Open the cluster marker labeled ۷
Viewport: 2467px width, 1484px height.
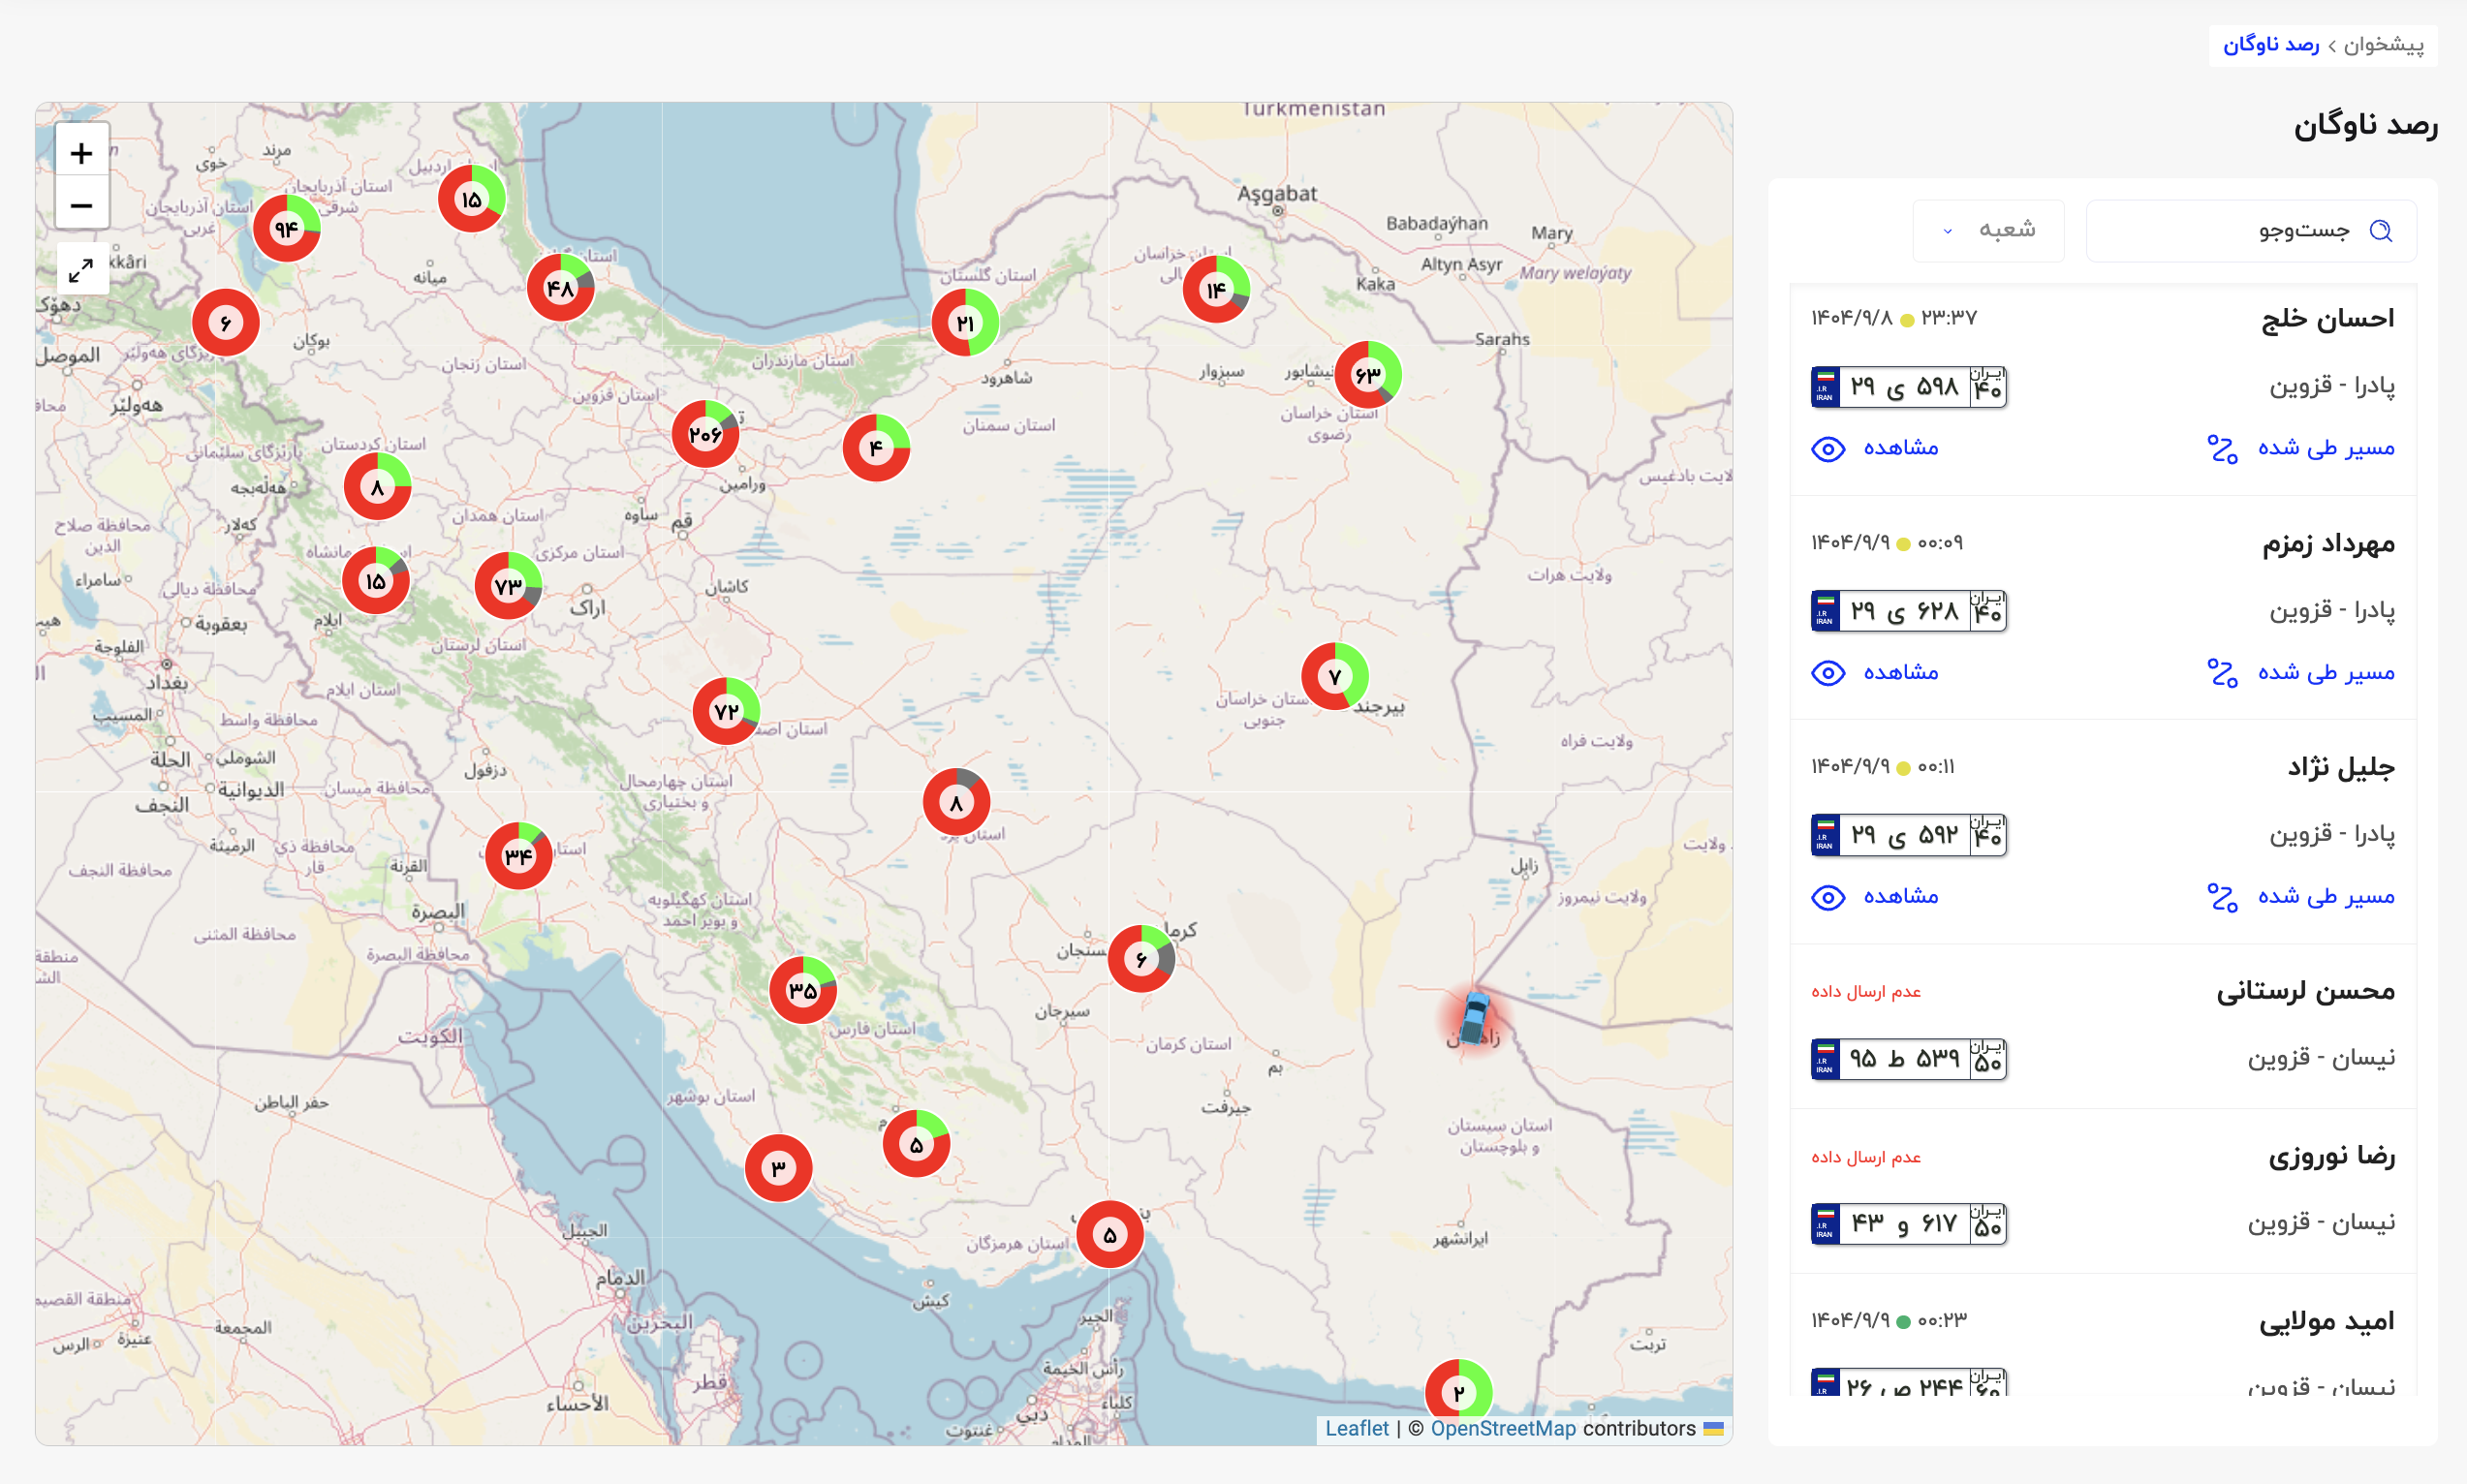click(x=1335, y=677)
